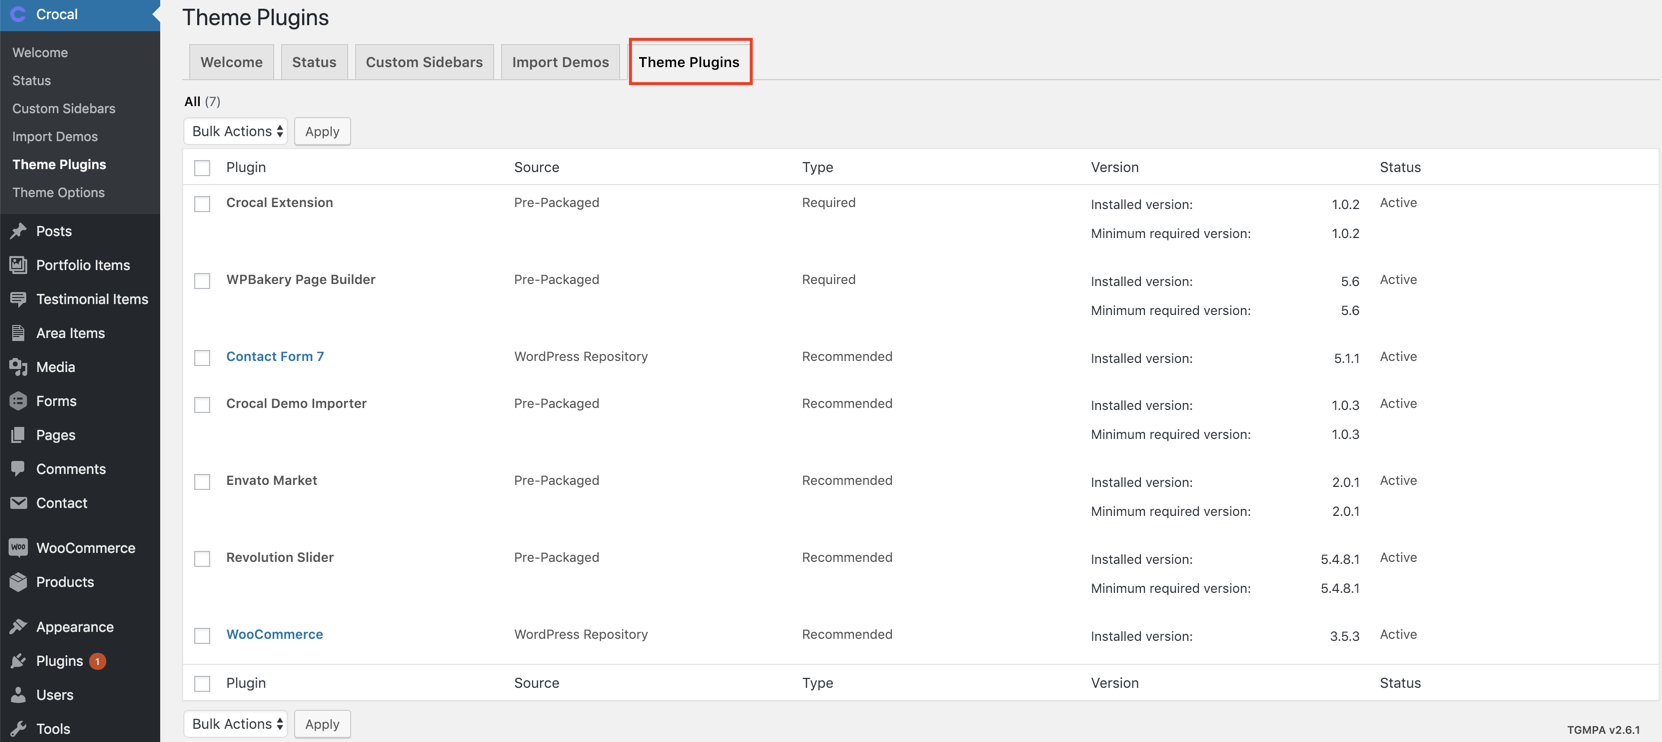The image size is (1662, 742).
Task: Tick the select-all checkbox in table footer
Action: [x=202, y=684]
